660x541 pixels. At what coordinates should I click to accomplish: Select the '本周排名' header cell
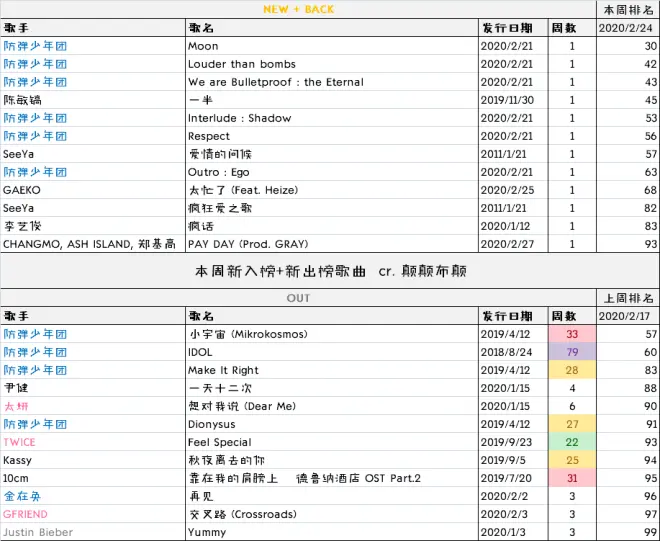point(628,10)
